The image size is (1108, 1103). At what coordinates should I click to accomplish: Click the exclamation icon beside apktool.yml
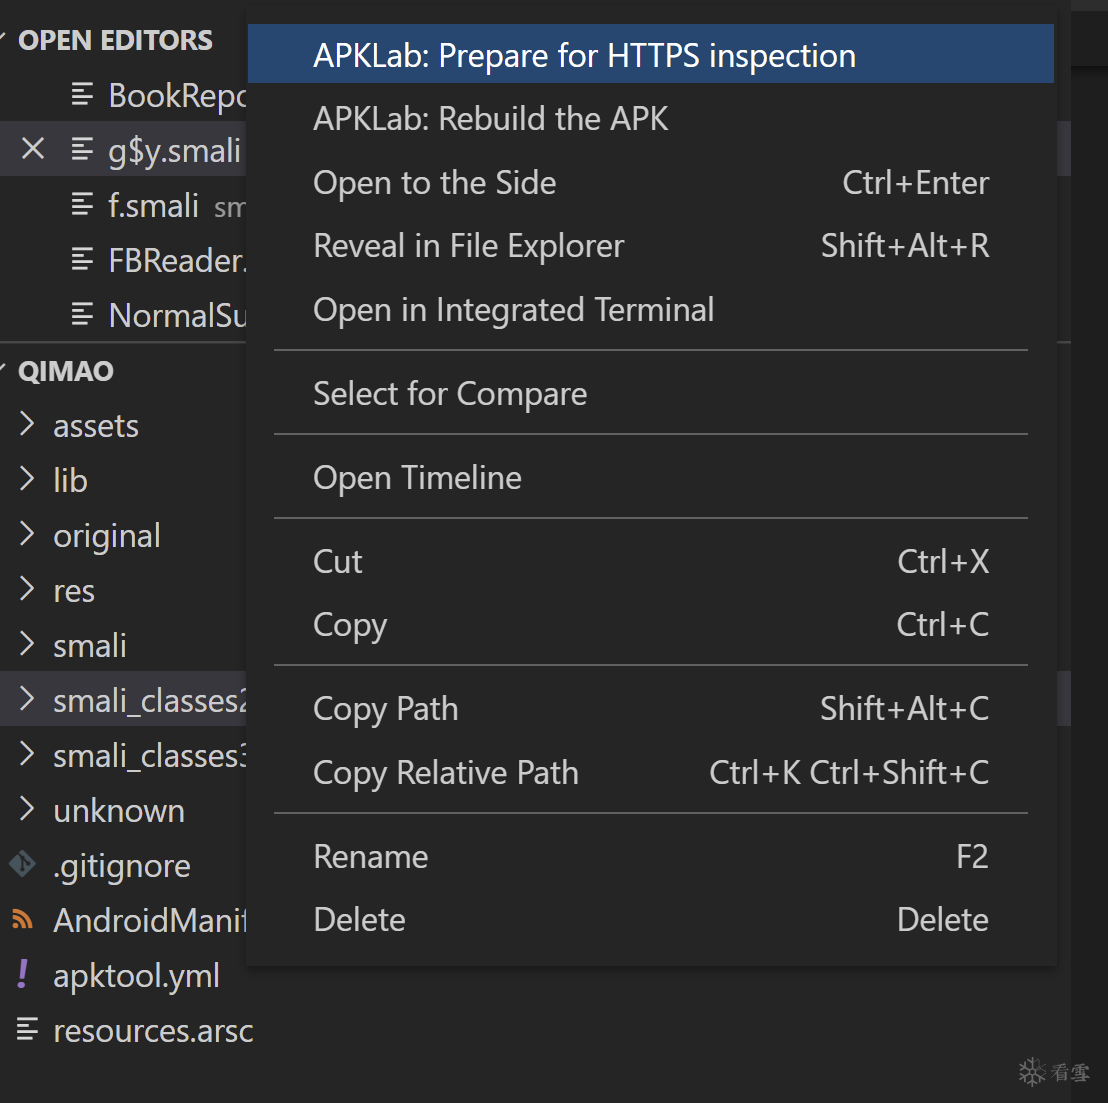point(22,974)
